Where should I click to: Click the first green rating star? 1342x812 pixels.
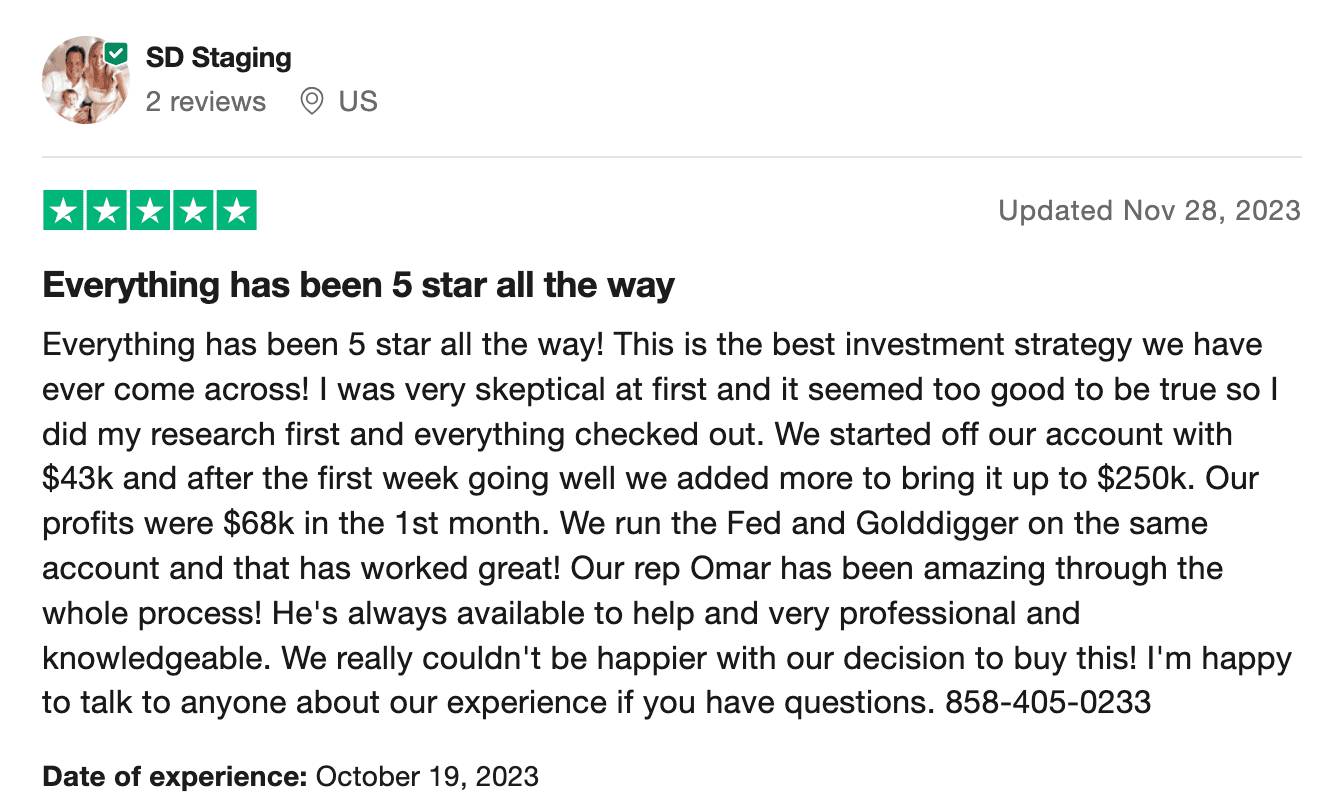click(x=64, y=211)
